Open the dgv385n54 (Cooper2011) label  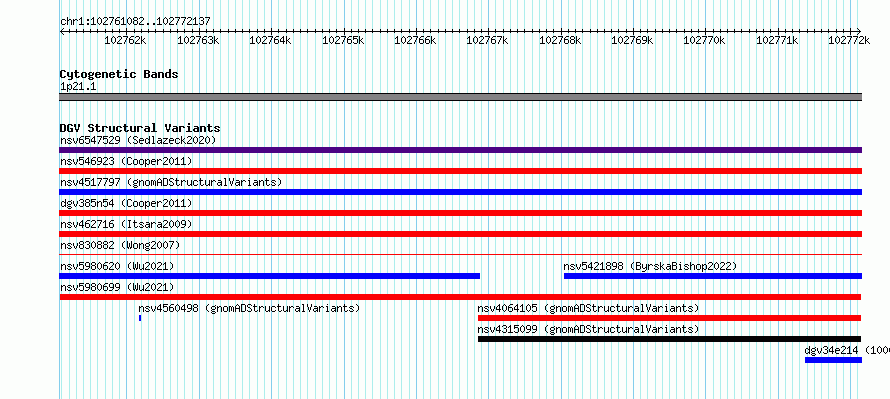[126, 203]
